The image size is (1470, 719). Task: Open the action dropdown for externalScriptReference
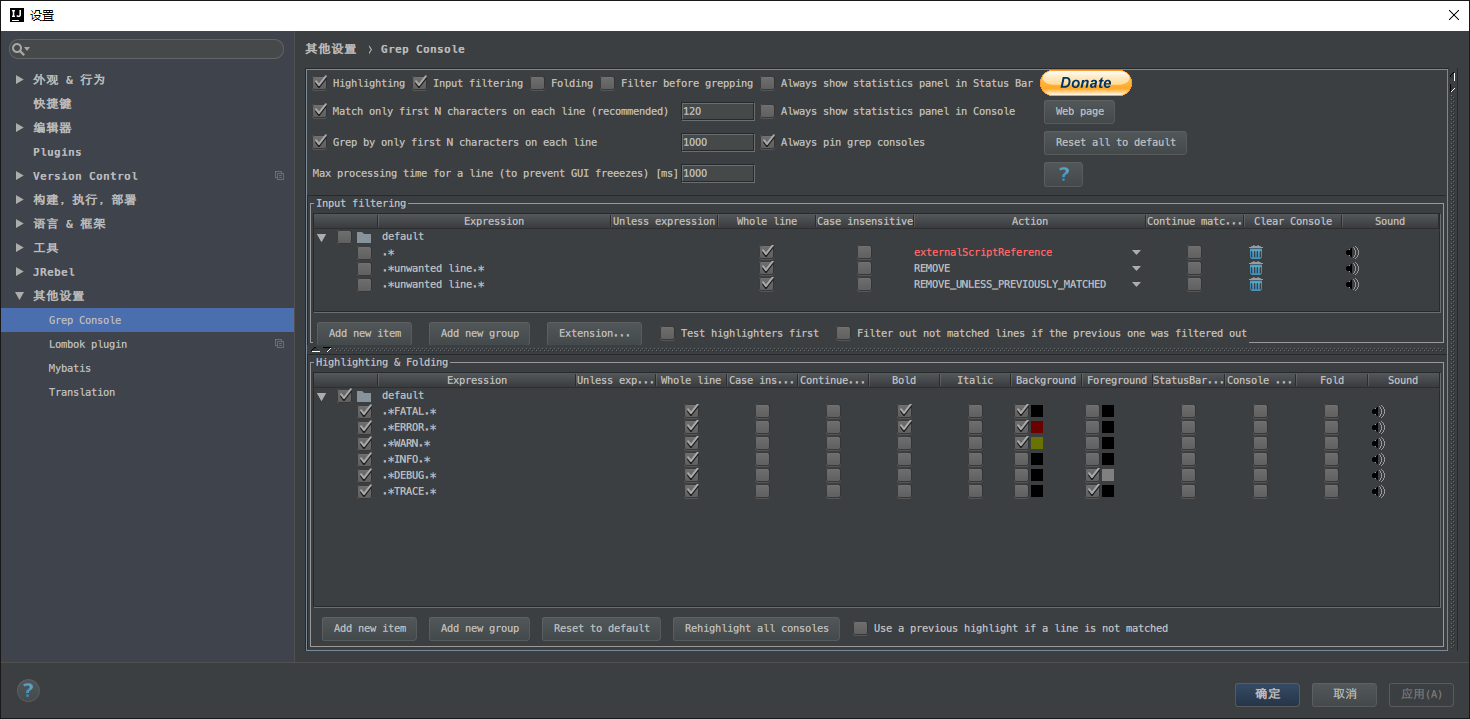click(1136, 252)
